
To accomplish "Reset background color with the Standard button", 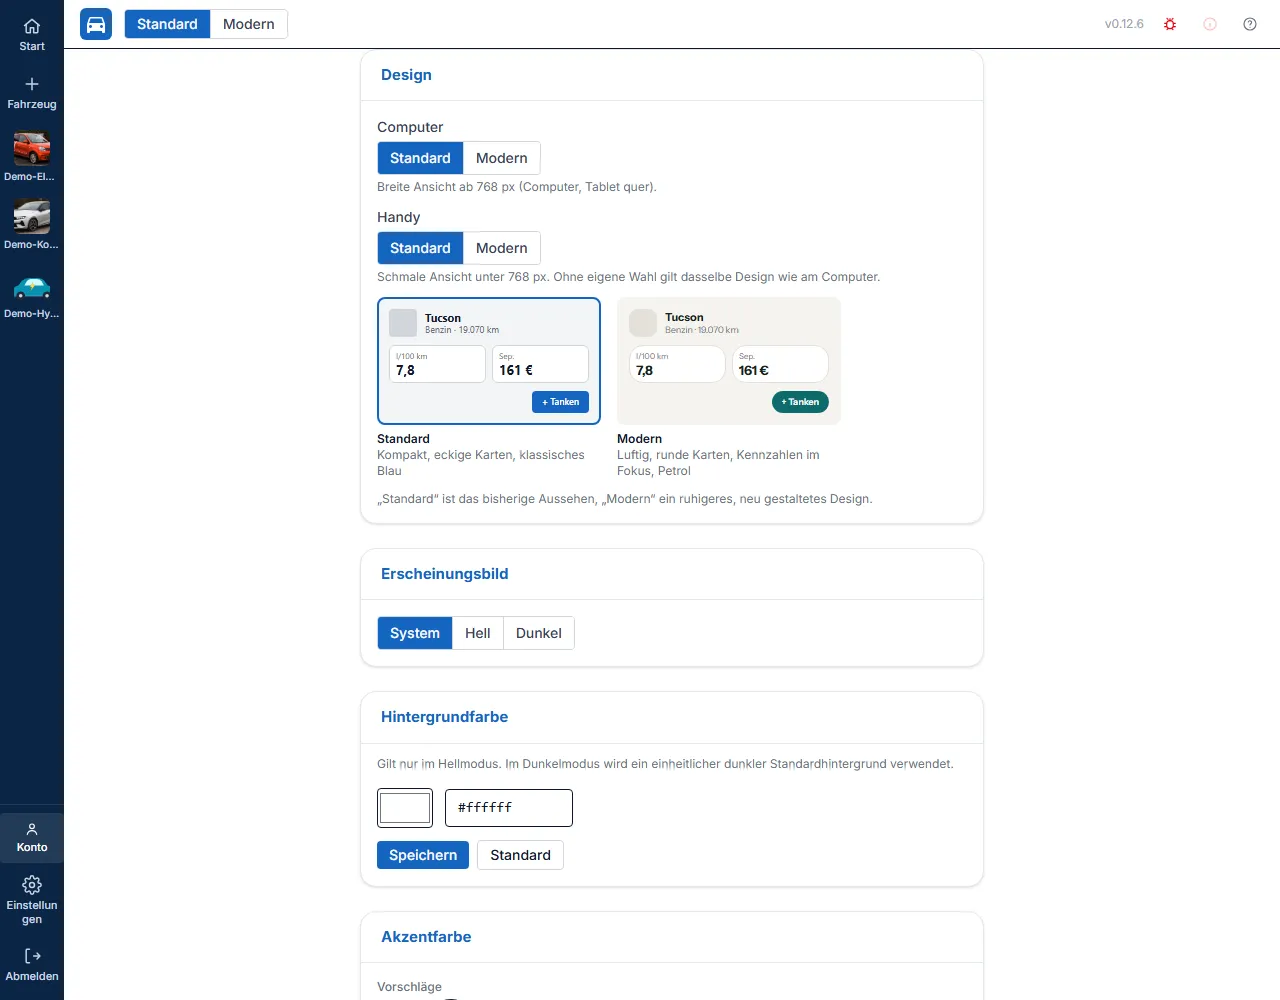I will [520, 855].
